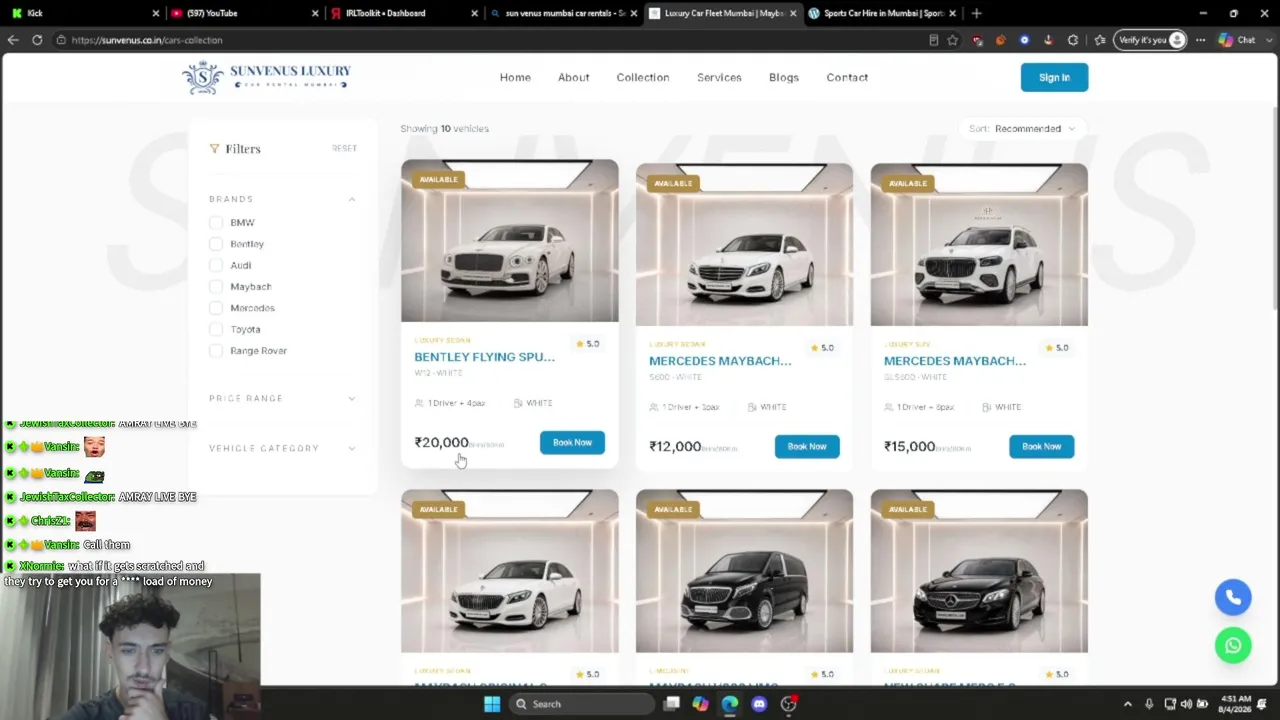Click the reader view icon in address bar
1280x720 pixels.
click(934, 40)
